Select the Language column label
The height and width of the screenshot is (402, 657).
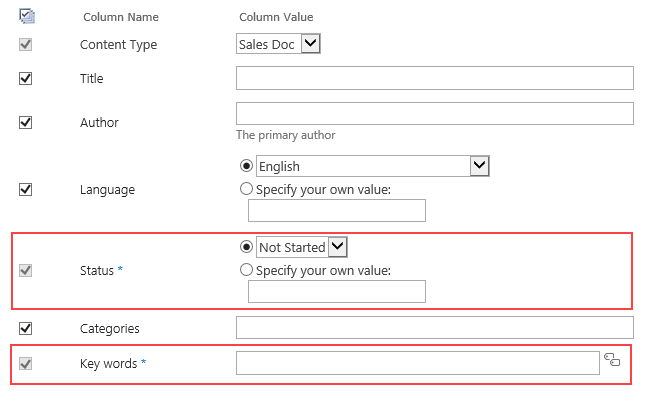click(107, 190)
